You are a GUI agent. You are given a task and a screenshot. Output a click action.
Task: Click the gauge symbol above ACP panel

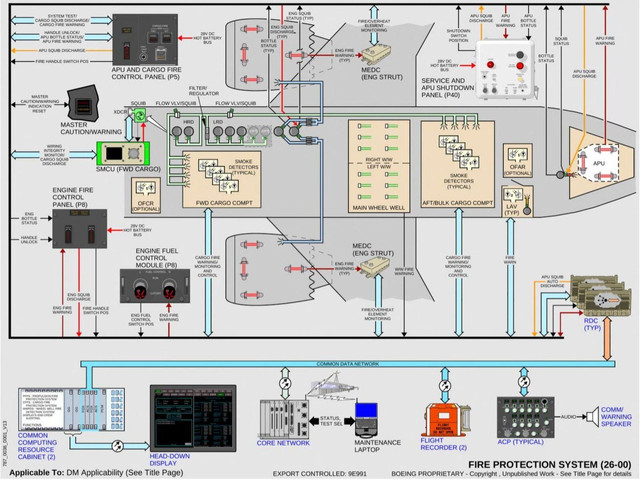(524, 382)
